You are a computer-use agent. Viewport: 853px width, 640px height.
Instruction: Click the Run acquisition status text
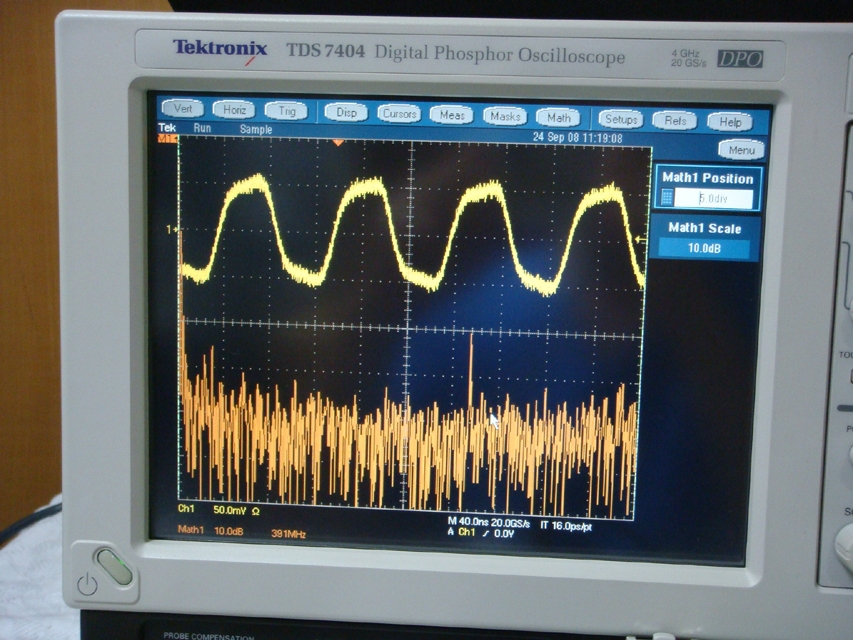pyautogui.click(x=202, y=128)
